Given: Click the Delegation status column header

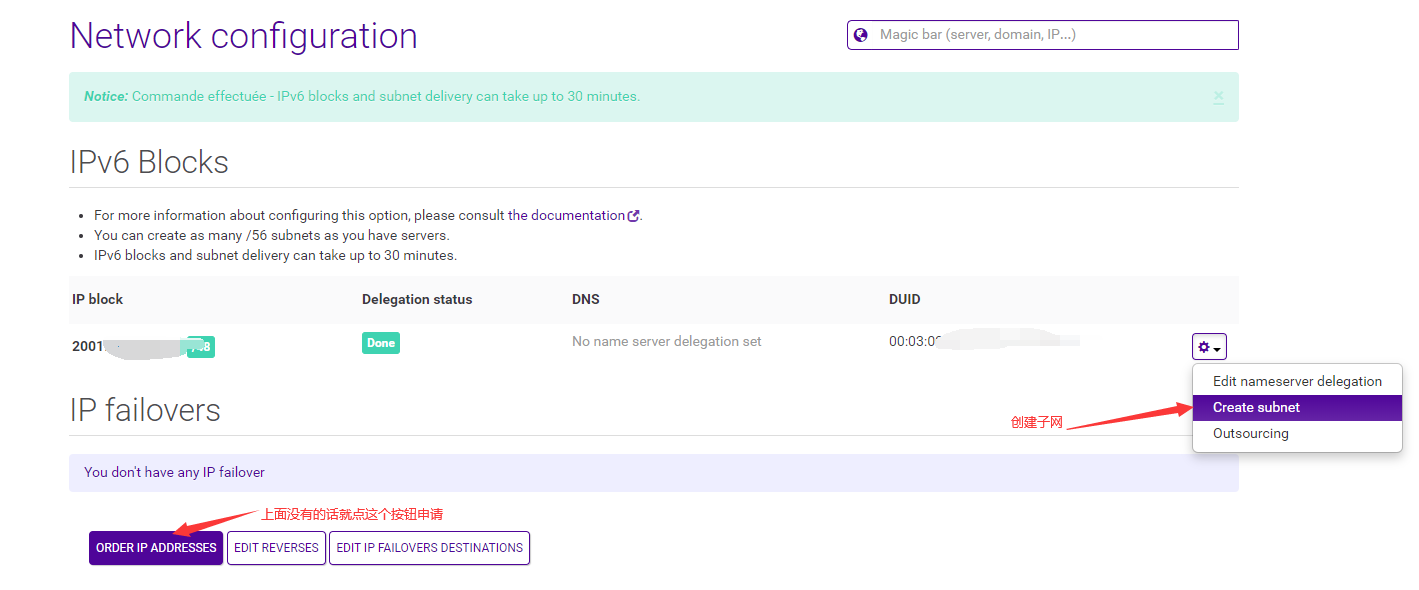Looking at the screenshot, I should pyautogui.click(x=417, y=299).
